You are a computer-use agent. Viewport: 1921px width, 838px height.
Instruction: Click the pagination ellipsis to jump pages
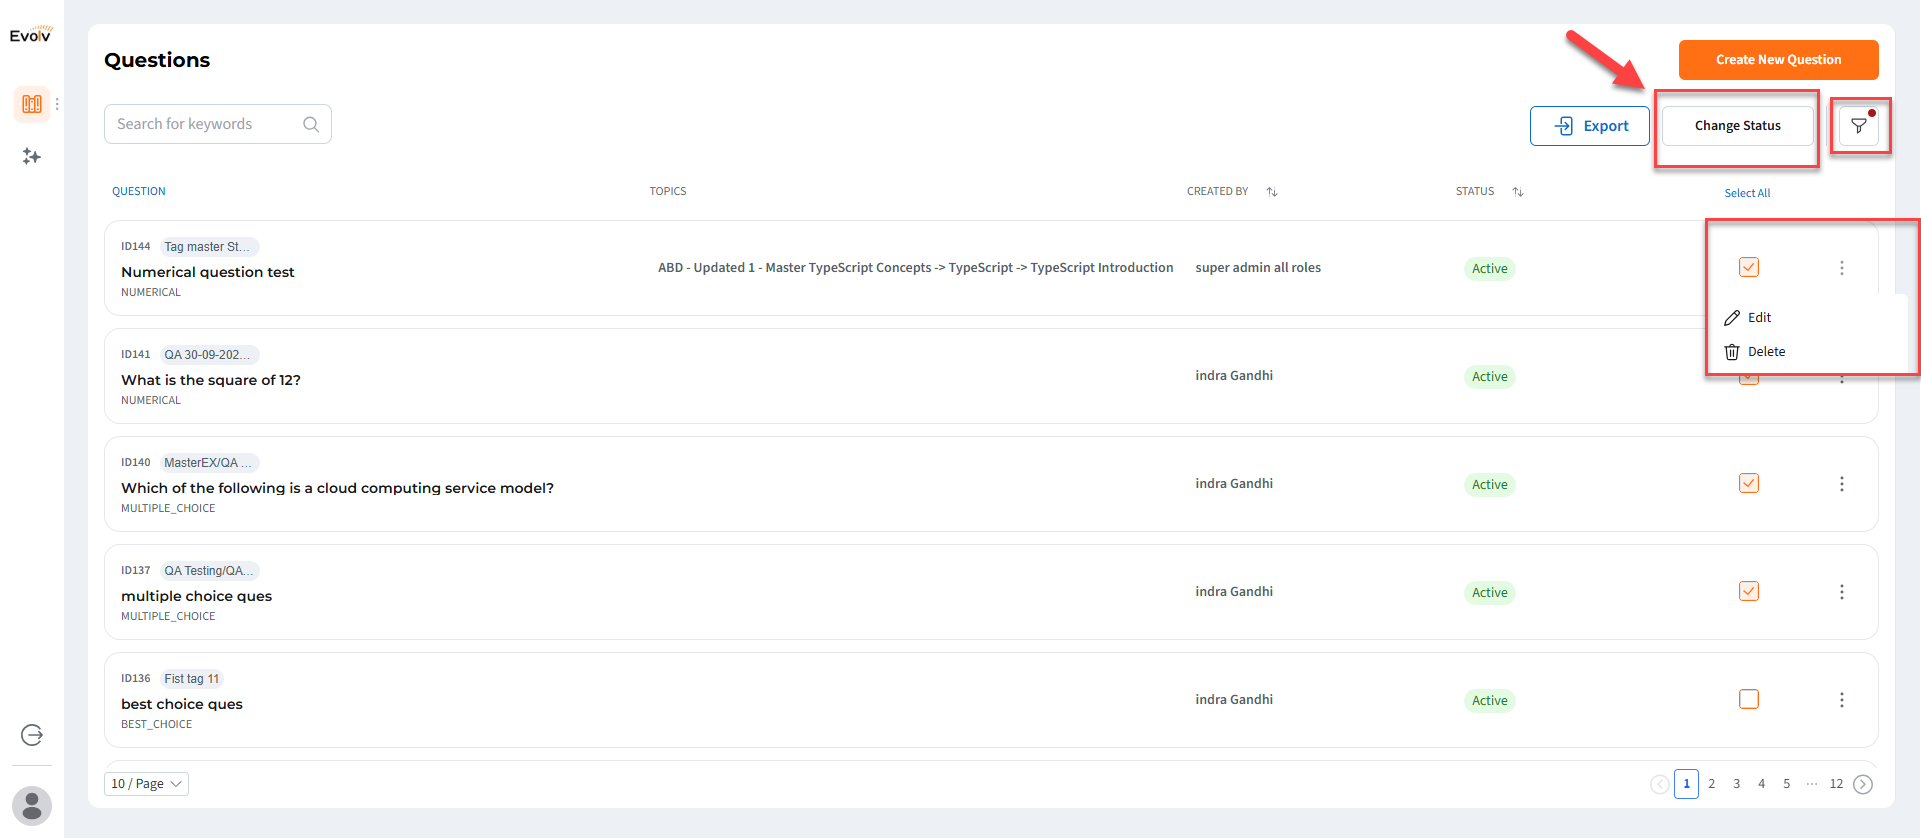coord(1812,784)
